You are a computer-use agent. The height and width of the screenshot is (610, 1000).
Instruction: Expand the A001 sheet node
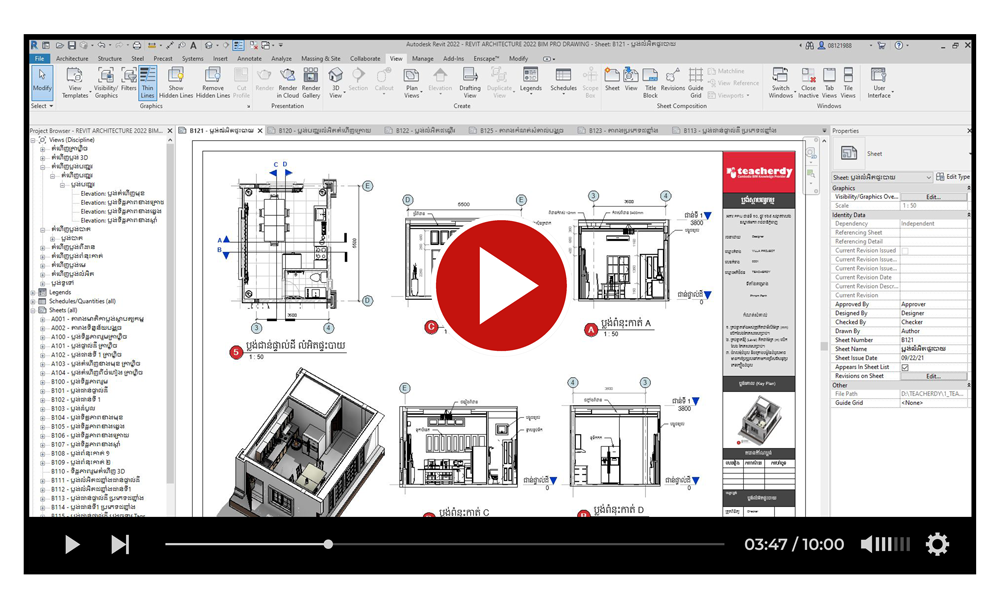(43, 319)
